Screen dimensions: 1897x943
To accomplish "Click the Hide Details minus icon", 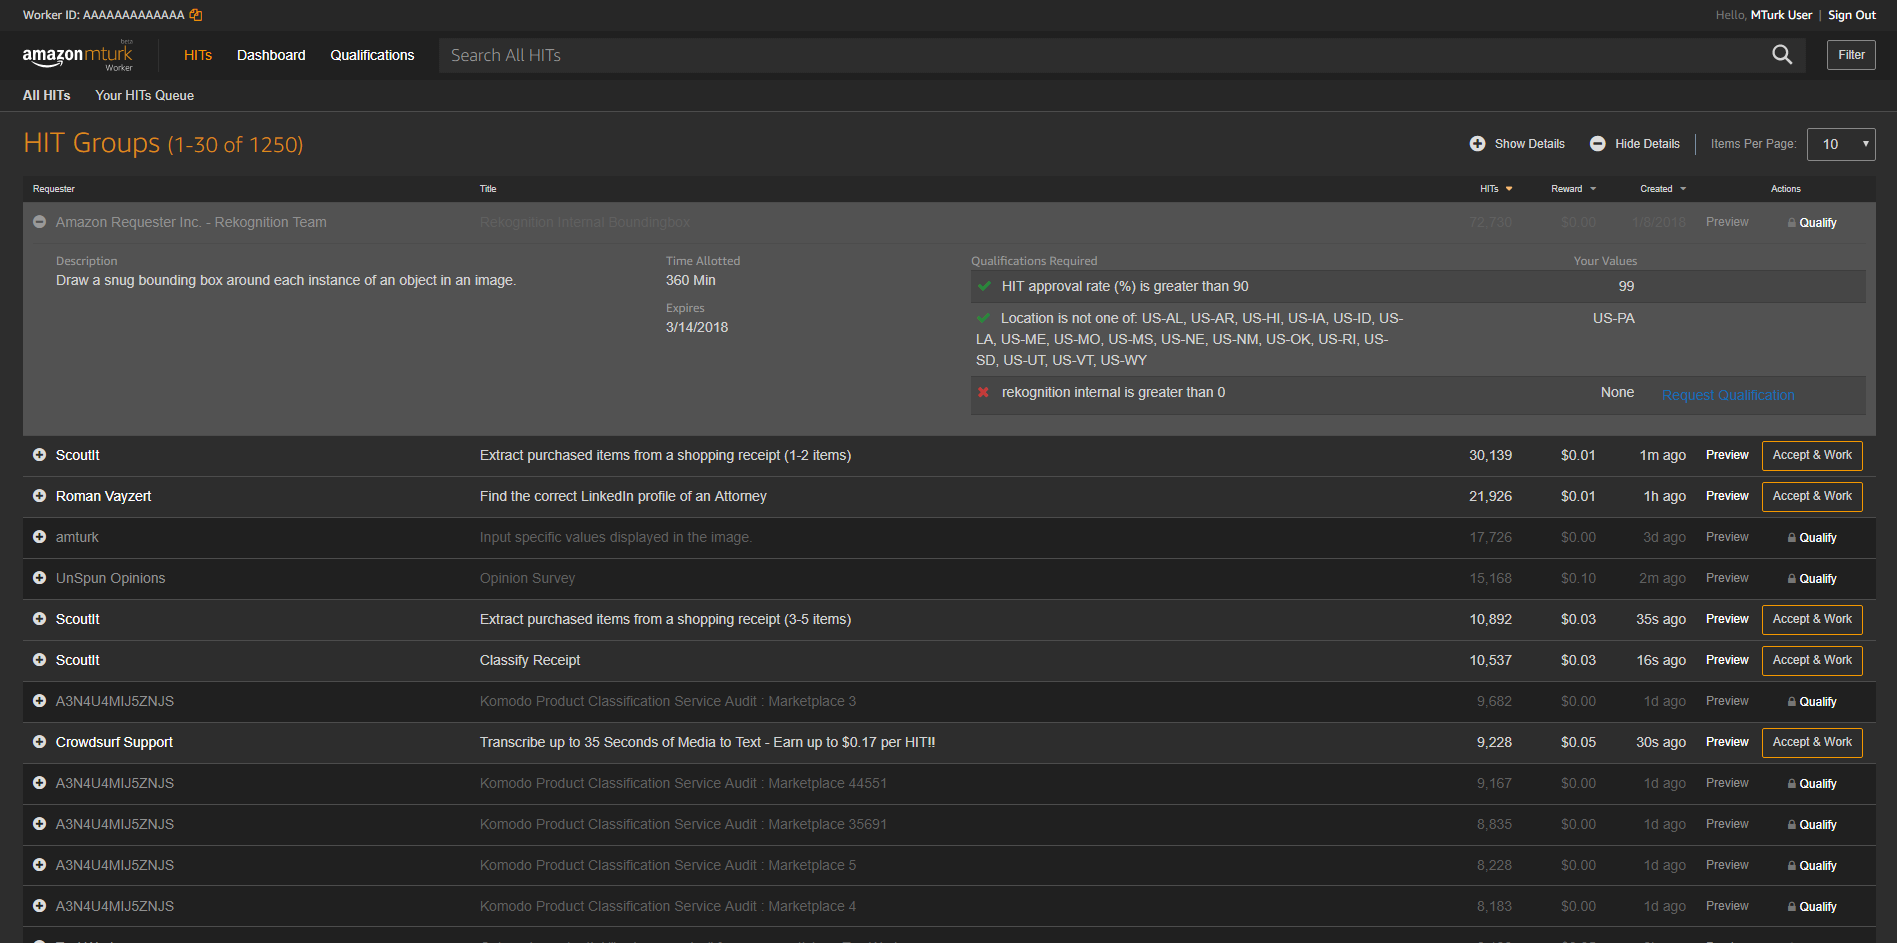I will pos(1597,143).
